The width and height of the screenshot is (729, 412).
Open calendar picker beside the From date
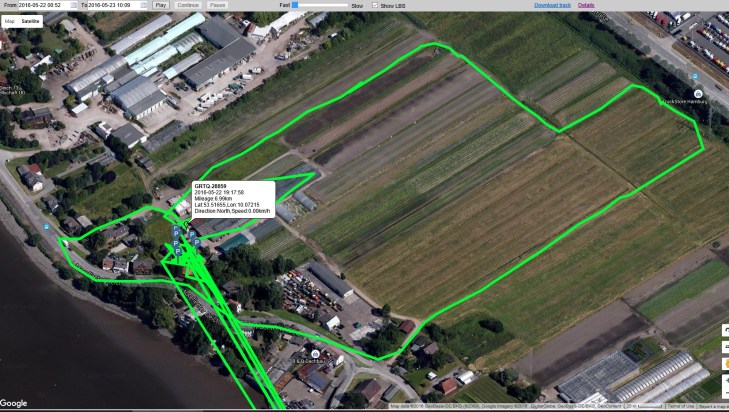click(75, 5)
